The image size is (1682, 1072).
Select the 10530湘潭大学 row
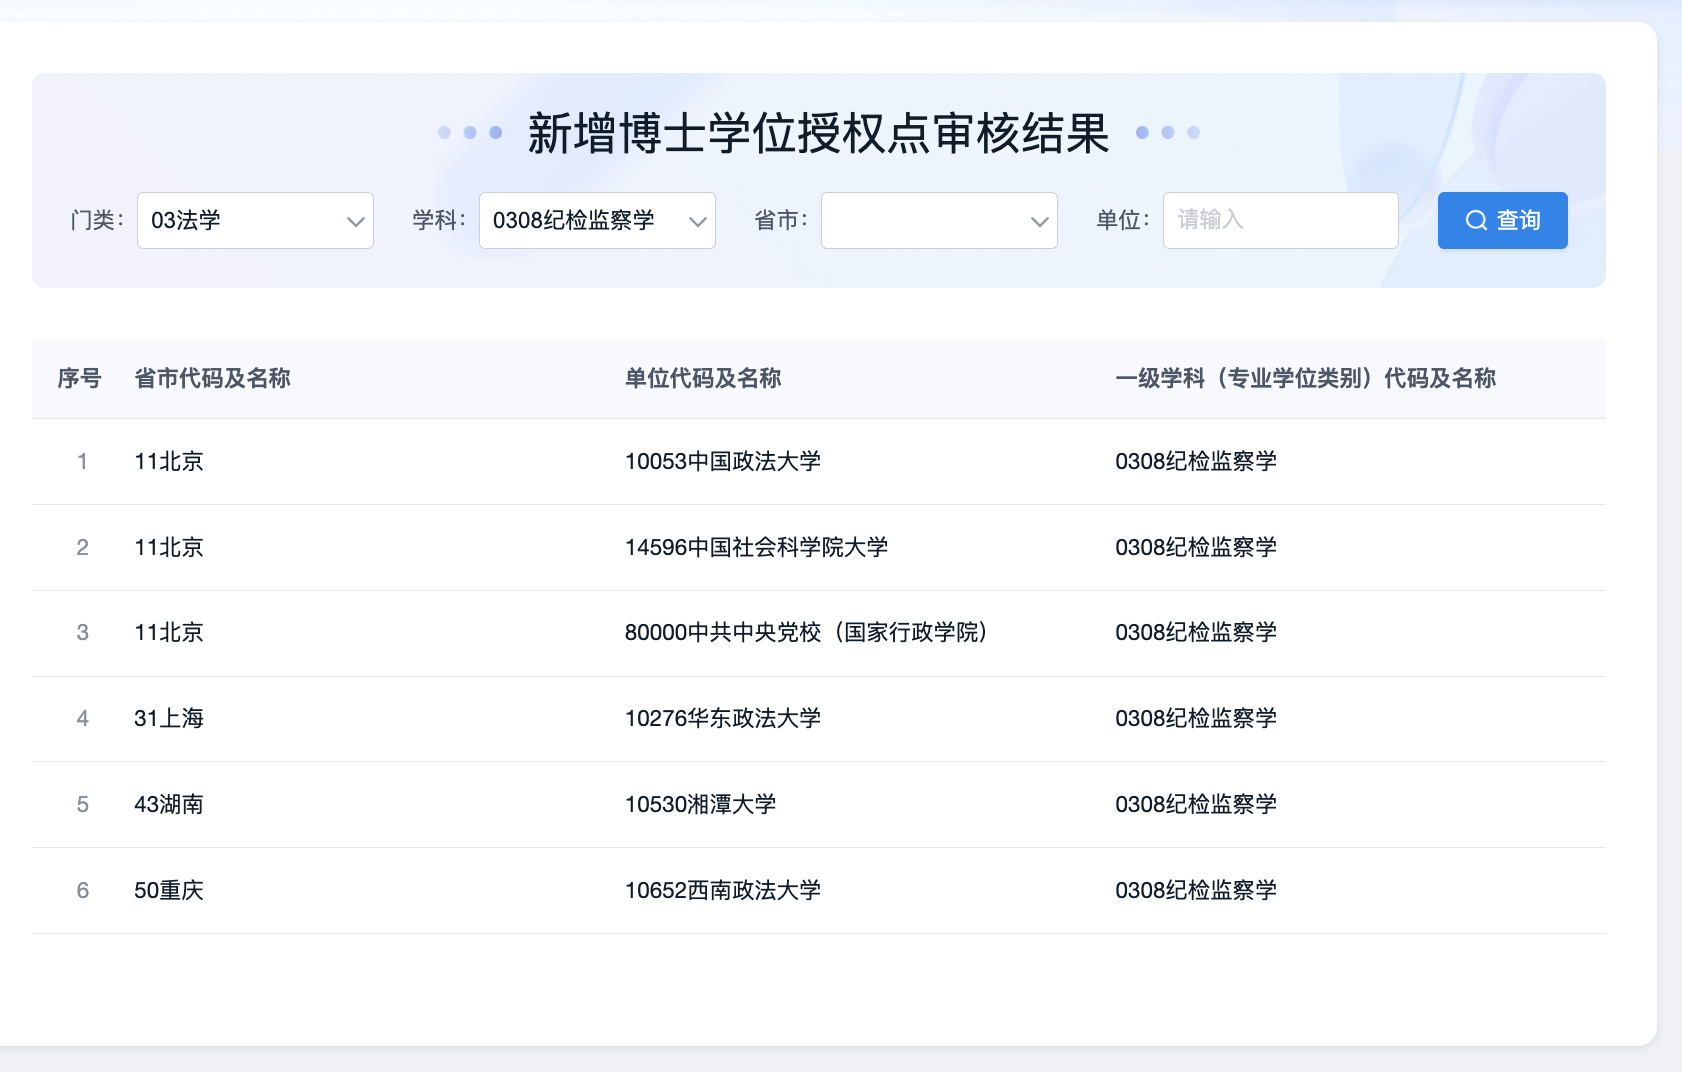pyautogui.click(x=700, y=804)
